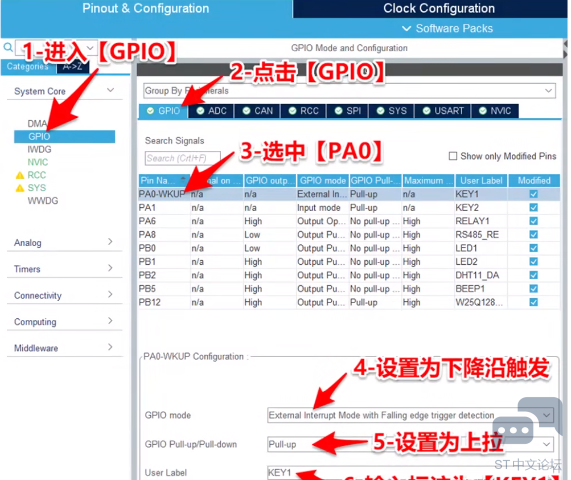Viewport: 571px width, 480px height.
Task: Select the PB0 pin row
Action: (x=349, y=248)
